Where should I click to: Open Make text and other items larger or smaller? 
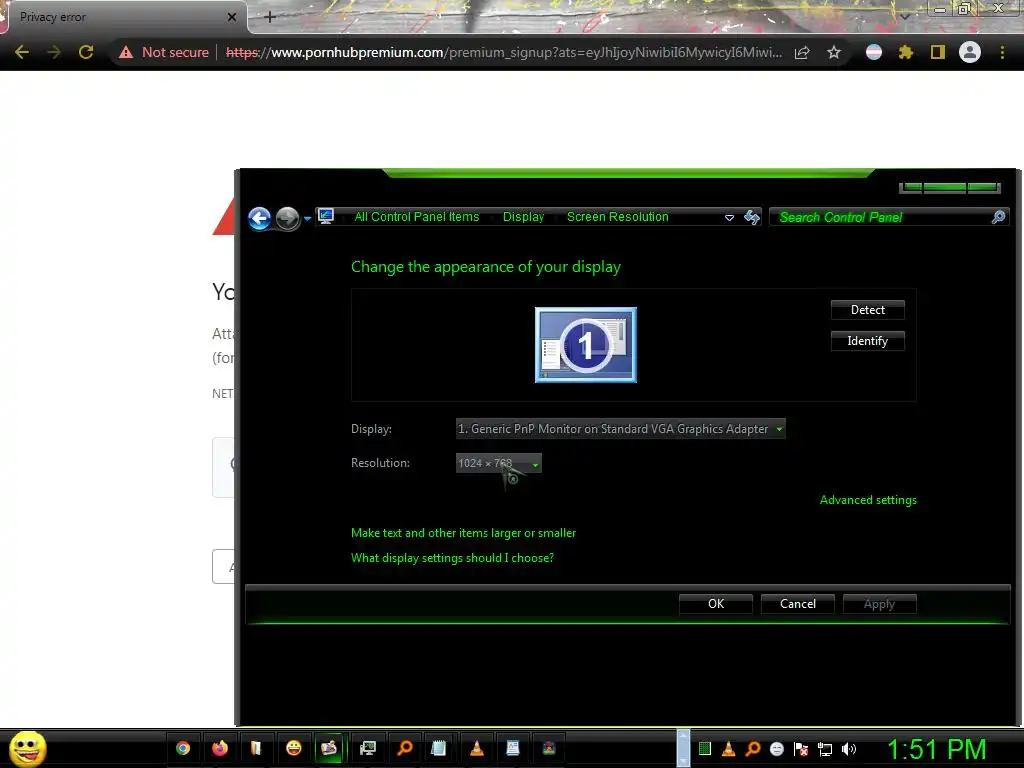pos(464,533)
